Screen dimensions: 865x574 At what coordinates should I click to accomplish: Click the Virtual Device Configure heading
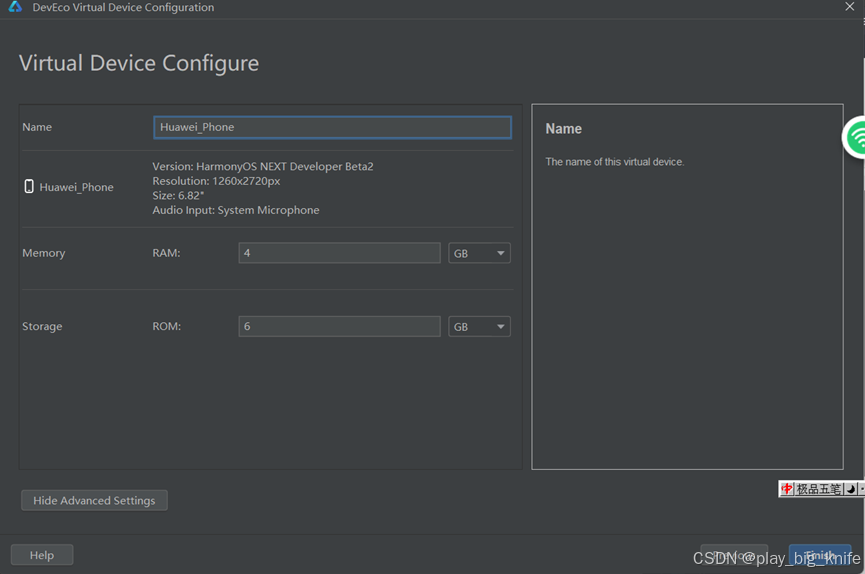point(139,63)
